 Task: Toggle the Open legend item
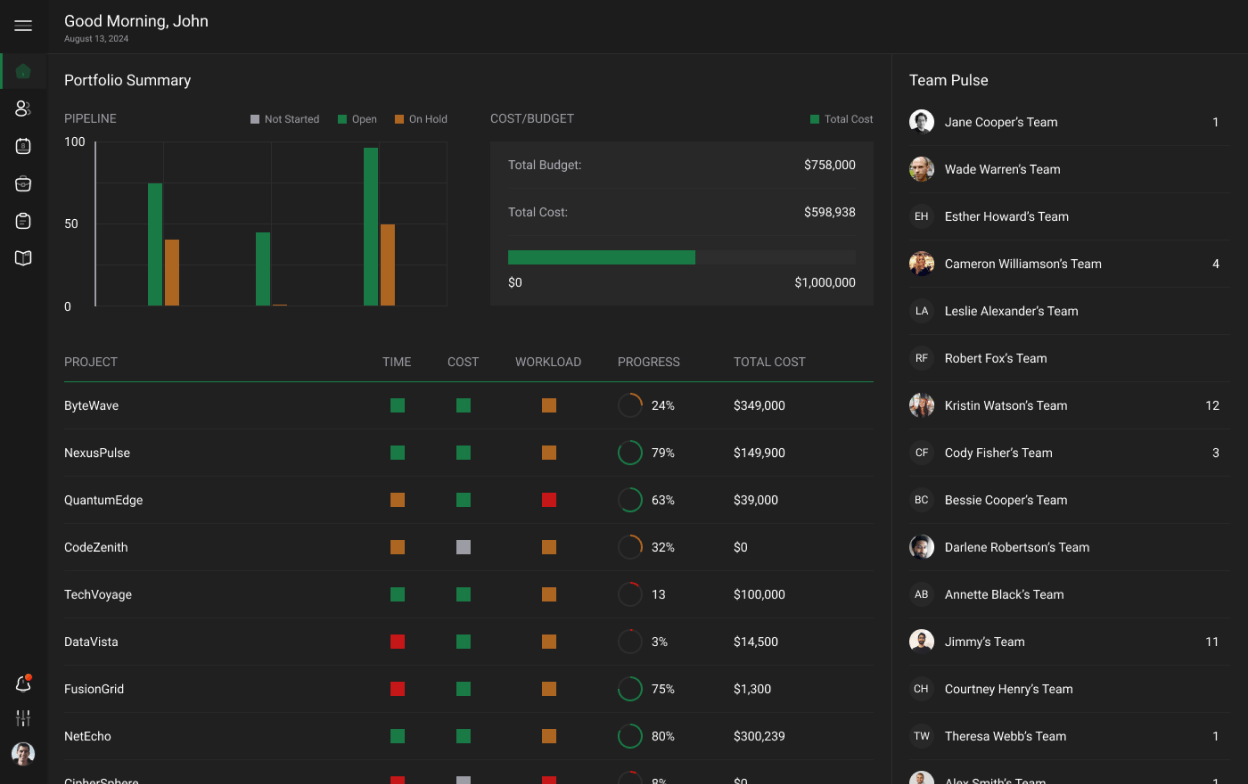tap(357, 119)
